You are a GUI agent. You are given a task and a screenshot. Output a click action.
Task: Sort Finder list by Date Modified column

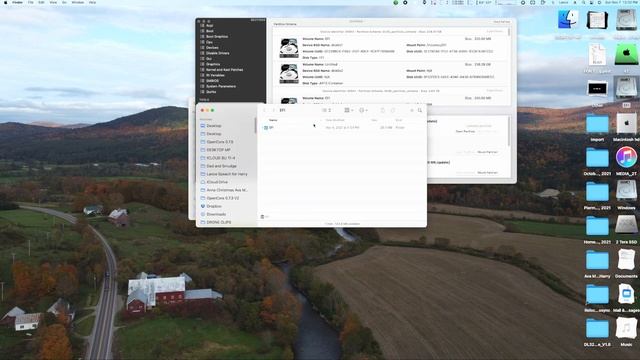(x=335, y=120)
